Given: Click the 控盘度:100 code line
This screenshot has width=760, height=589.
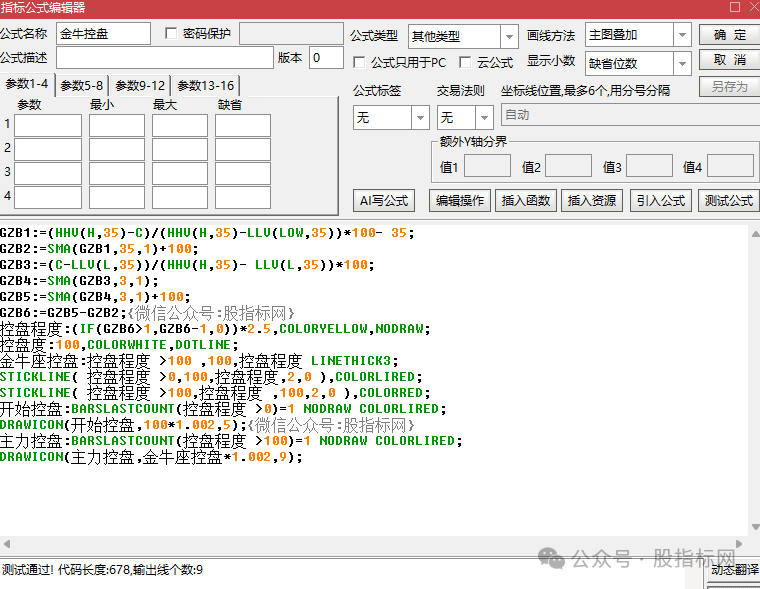Looking at the screenshot, I should 119,345.
